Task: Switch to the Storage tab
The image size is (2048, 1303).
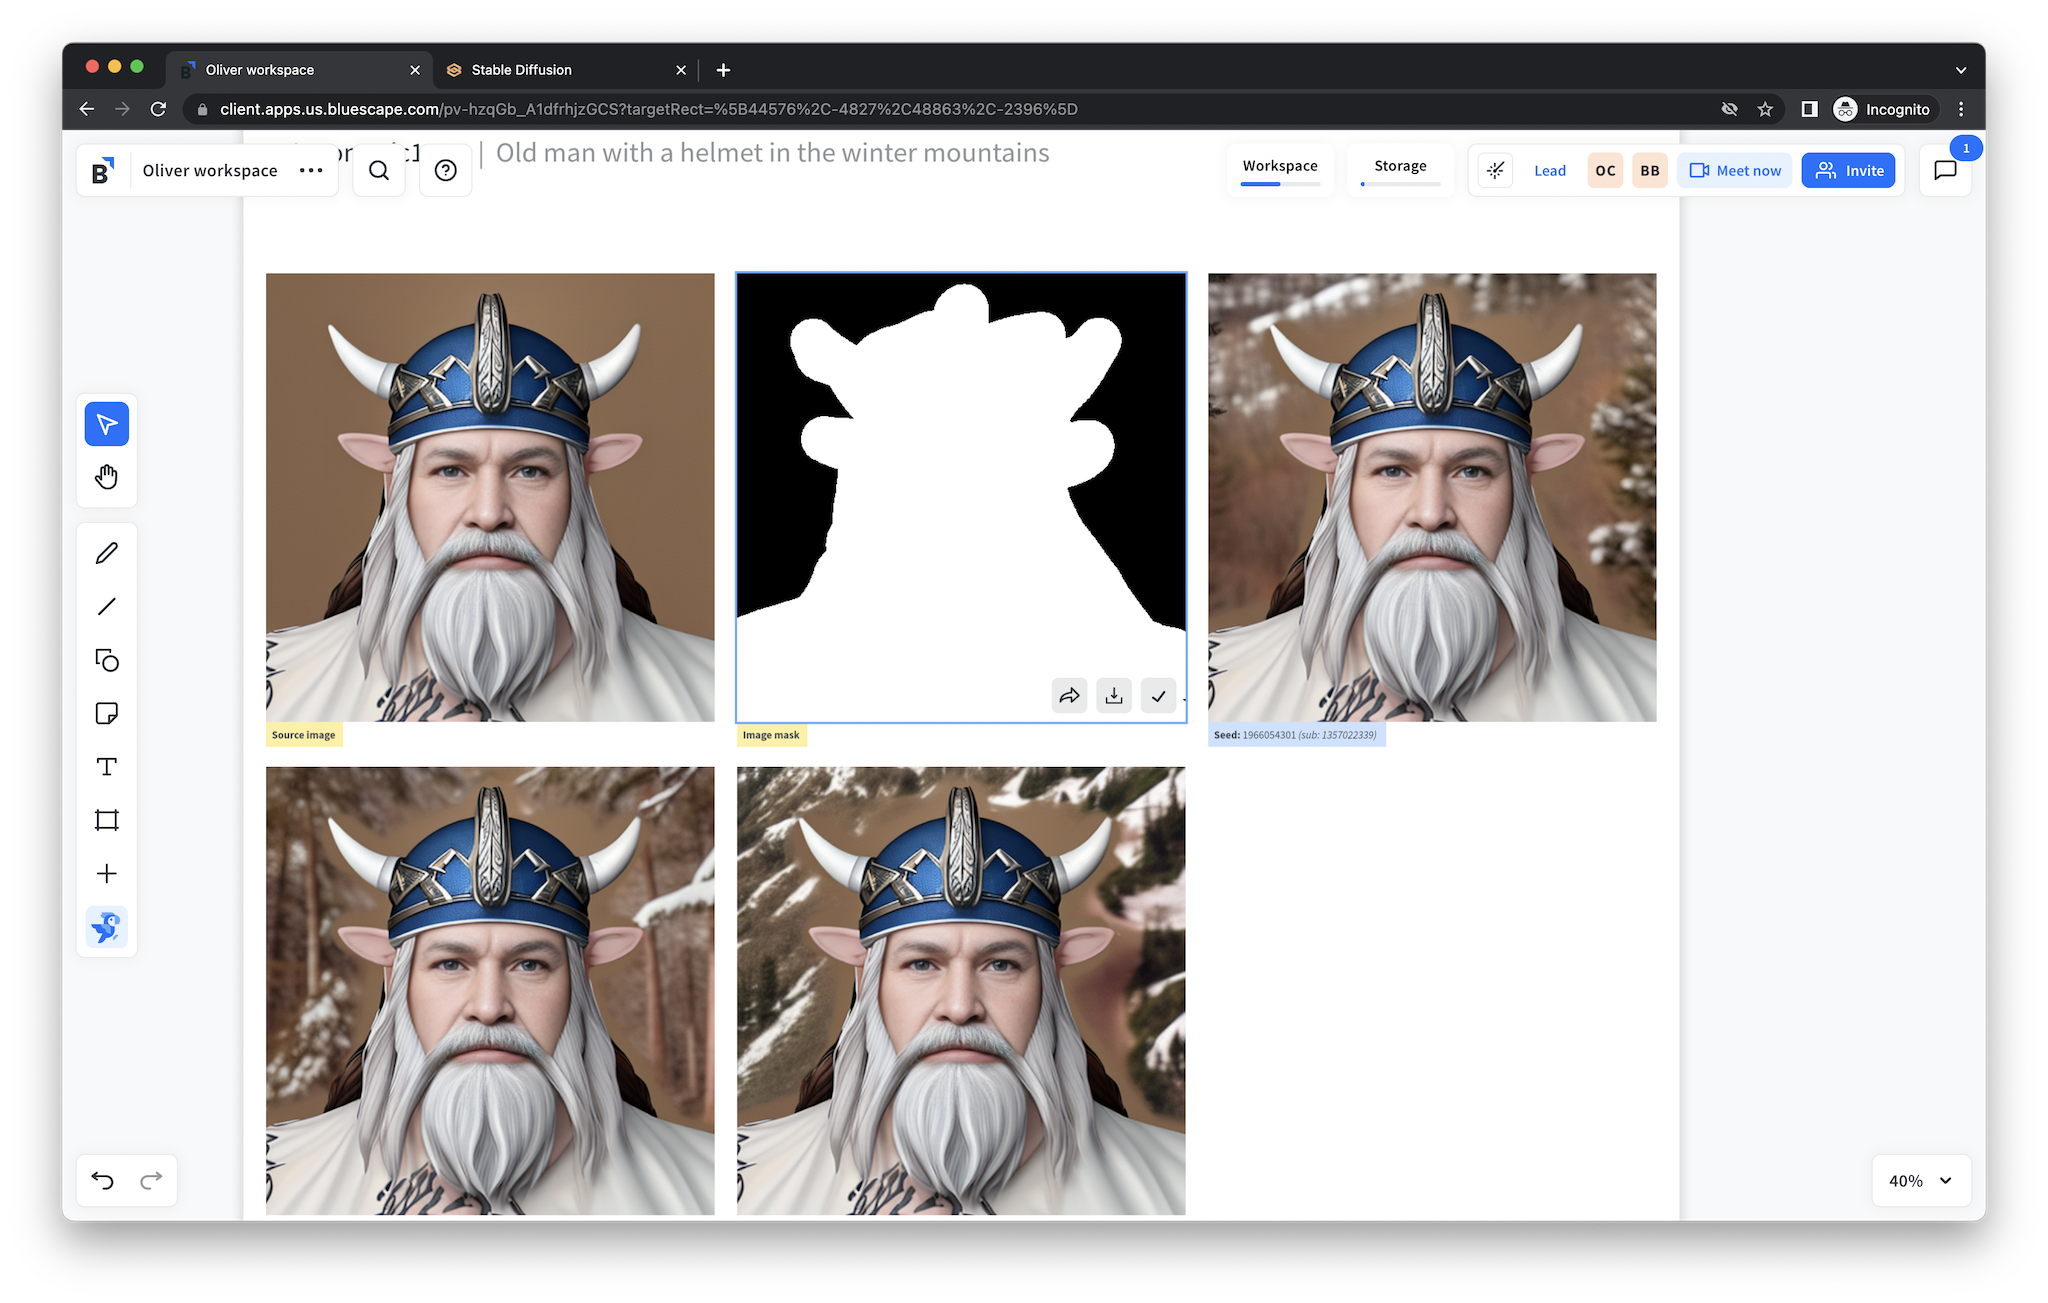Action: pyautogui.click(x=1399, y=167)
